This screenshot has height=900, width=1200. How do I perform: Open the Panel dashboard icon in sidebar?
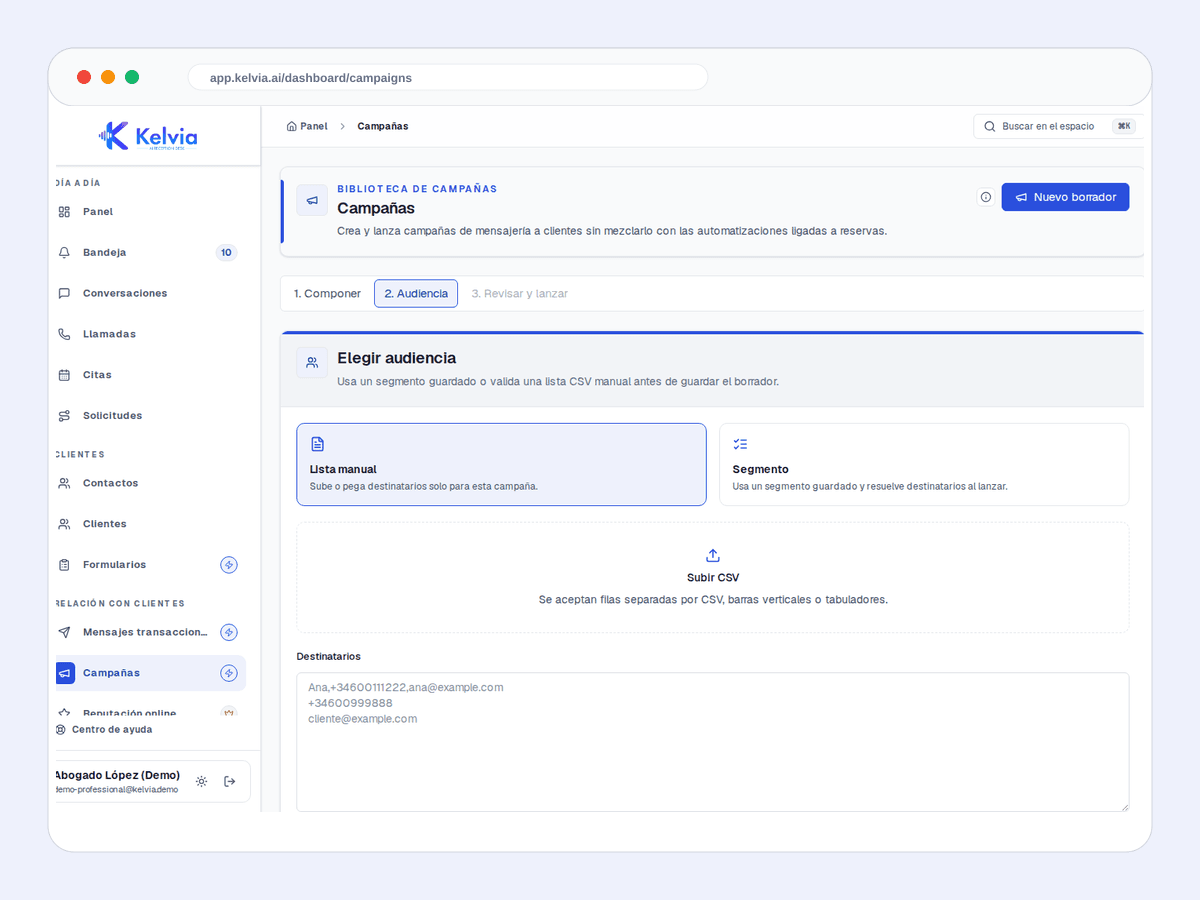click(64, 212)
